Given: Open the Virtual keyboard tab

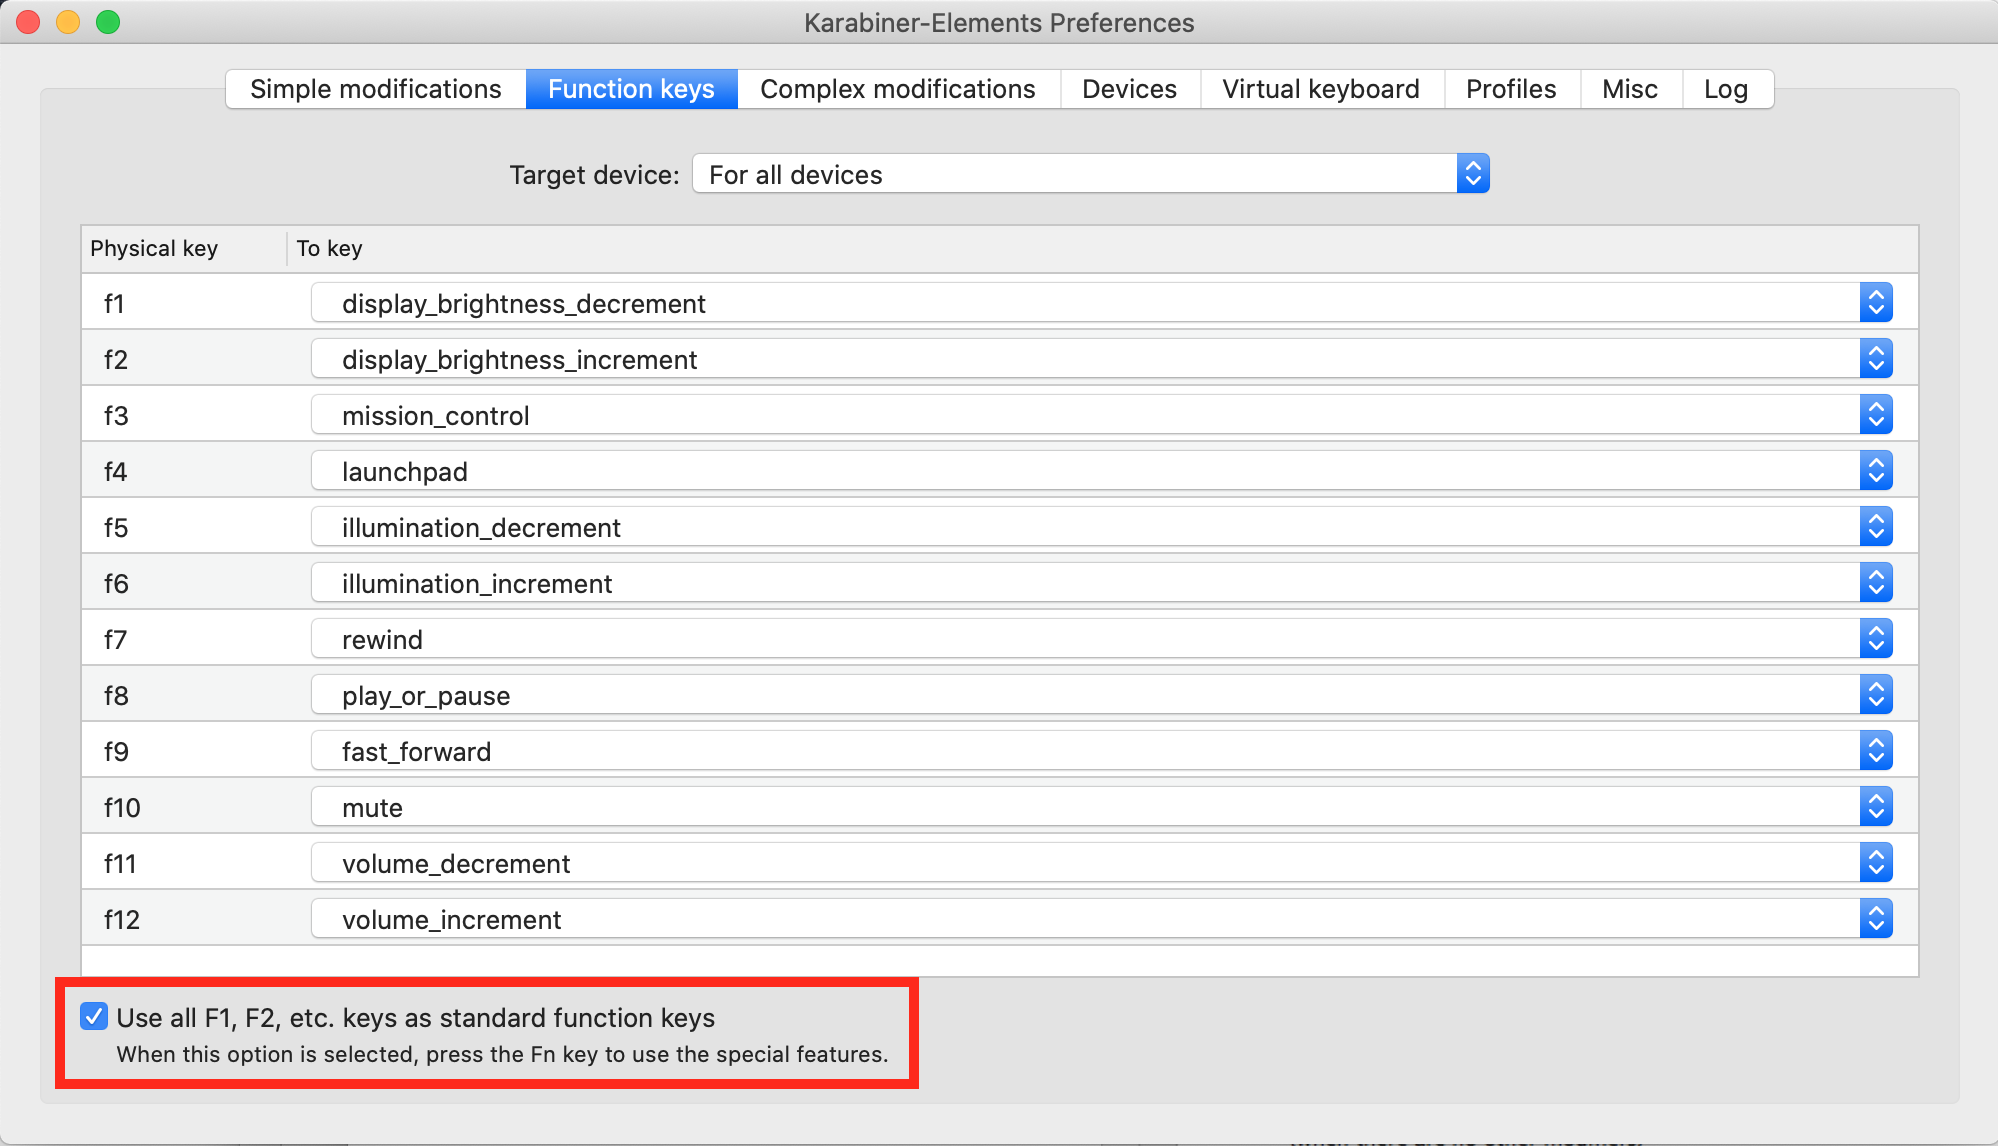Looking at the screenshot, I should (1321, 89).
